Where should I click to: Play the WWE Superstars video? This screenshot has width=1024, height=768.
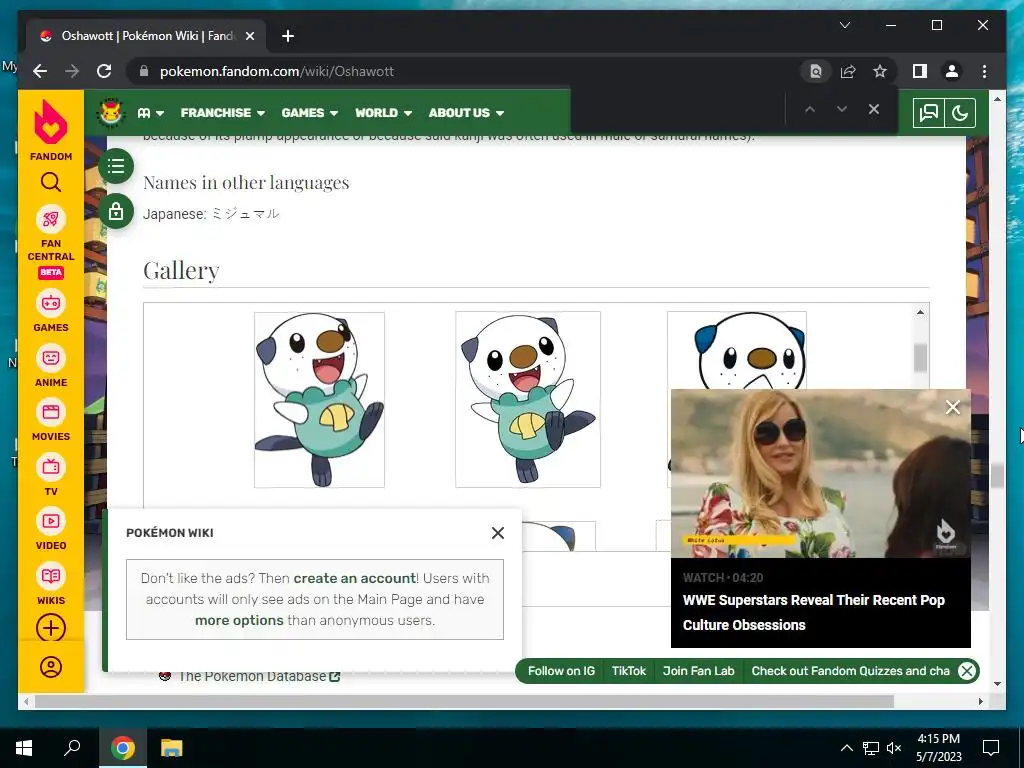pyautogui.click(x=821, y=473)
